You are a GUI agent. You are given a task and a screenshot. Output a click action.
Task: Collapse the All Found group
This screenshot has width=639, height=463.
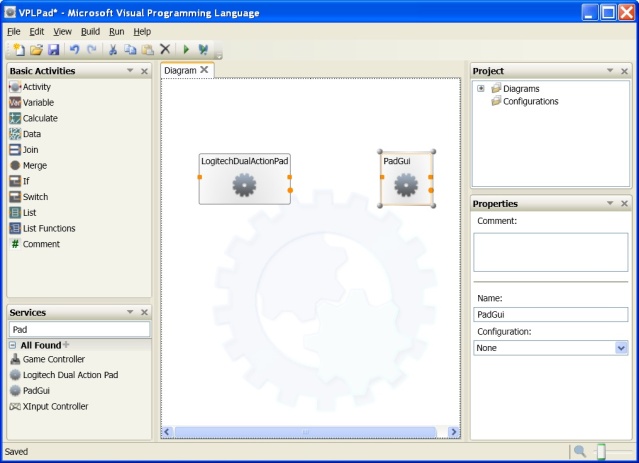click(x=13, y=345)
